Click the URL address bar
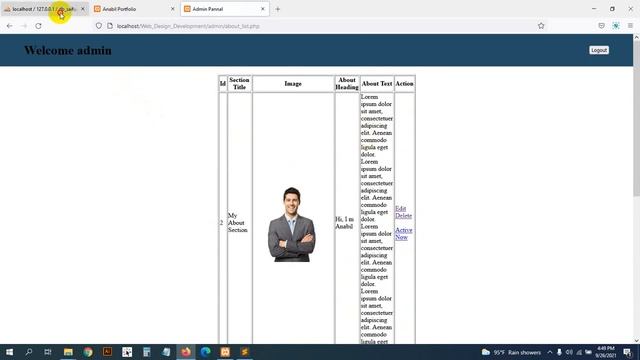 pyautogui.click(x=318, y=26)
